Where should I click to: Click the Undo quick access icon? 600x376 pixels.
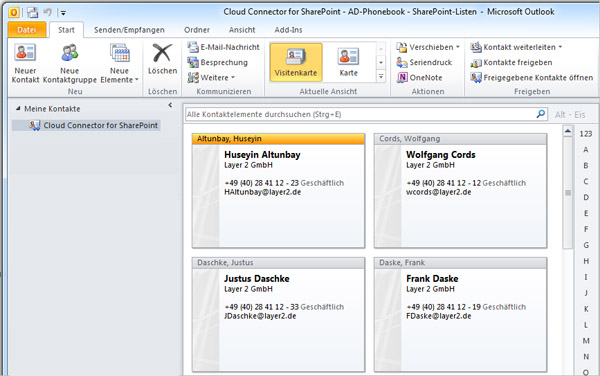pyautogui.click(x=47, y=13)
